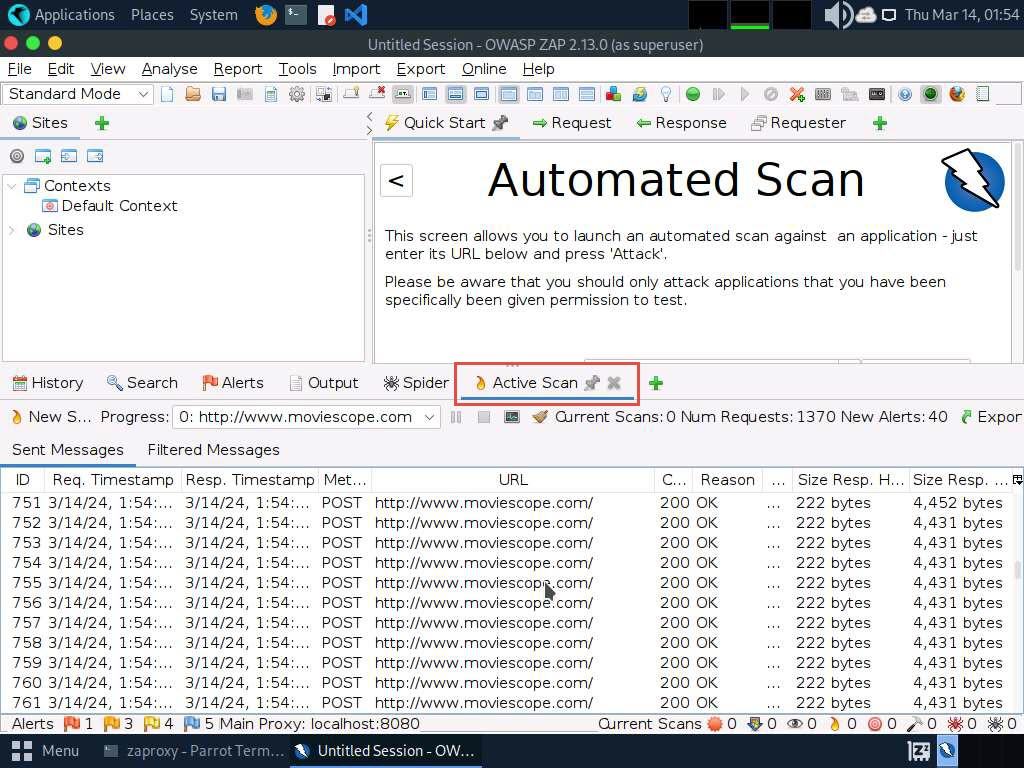Toggle the Active Scan tab pin
This screenshot has height=768, width=1024.
[592, 383]
